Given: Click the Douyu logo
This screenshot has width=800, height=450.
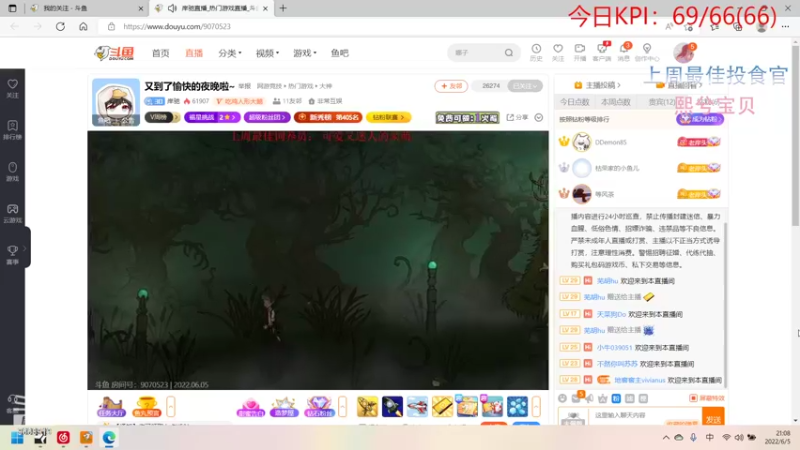Looking at the screenshot, I should tap(114, 53).
